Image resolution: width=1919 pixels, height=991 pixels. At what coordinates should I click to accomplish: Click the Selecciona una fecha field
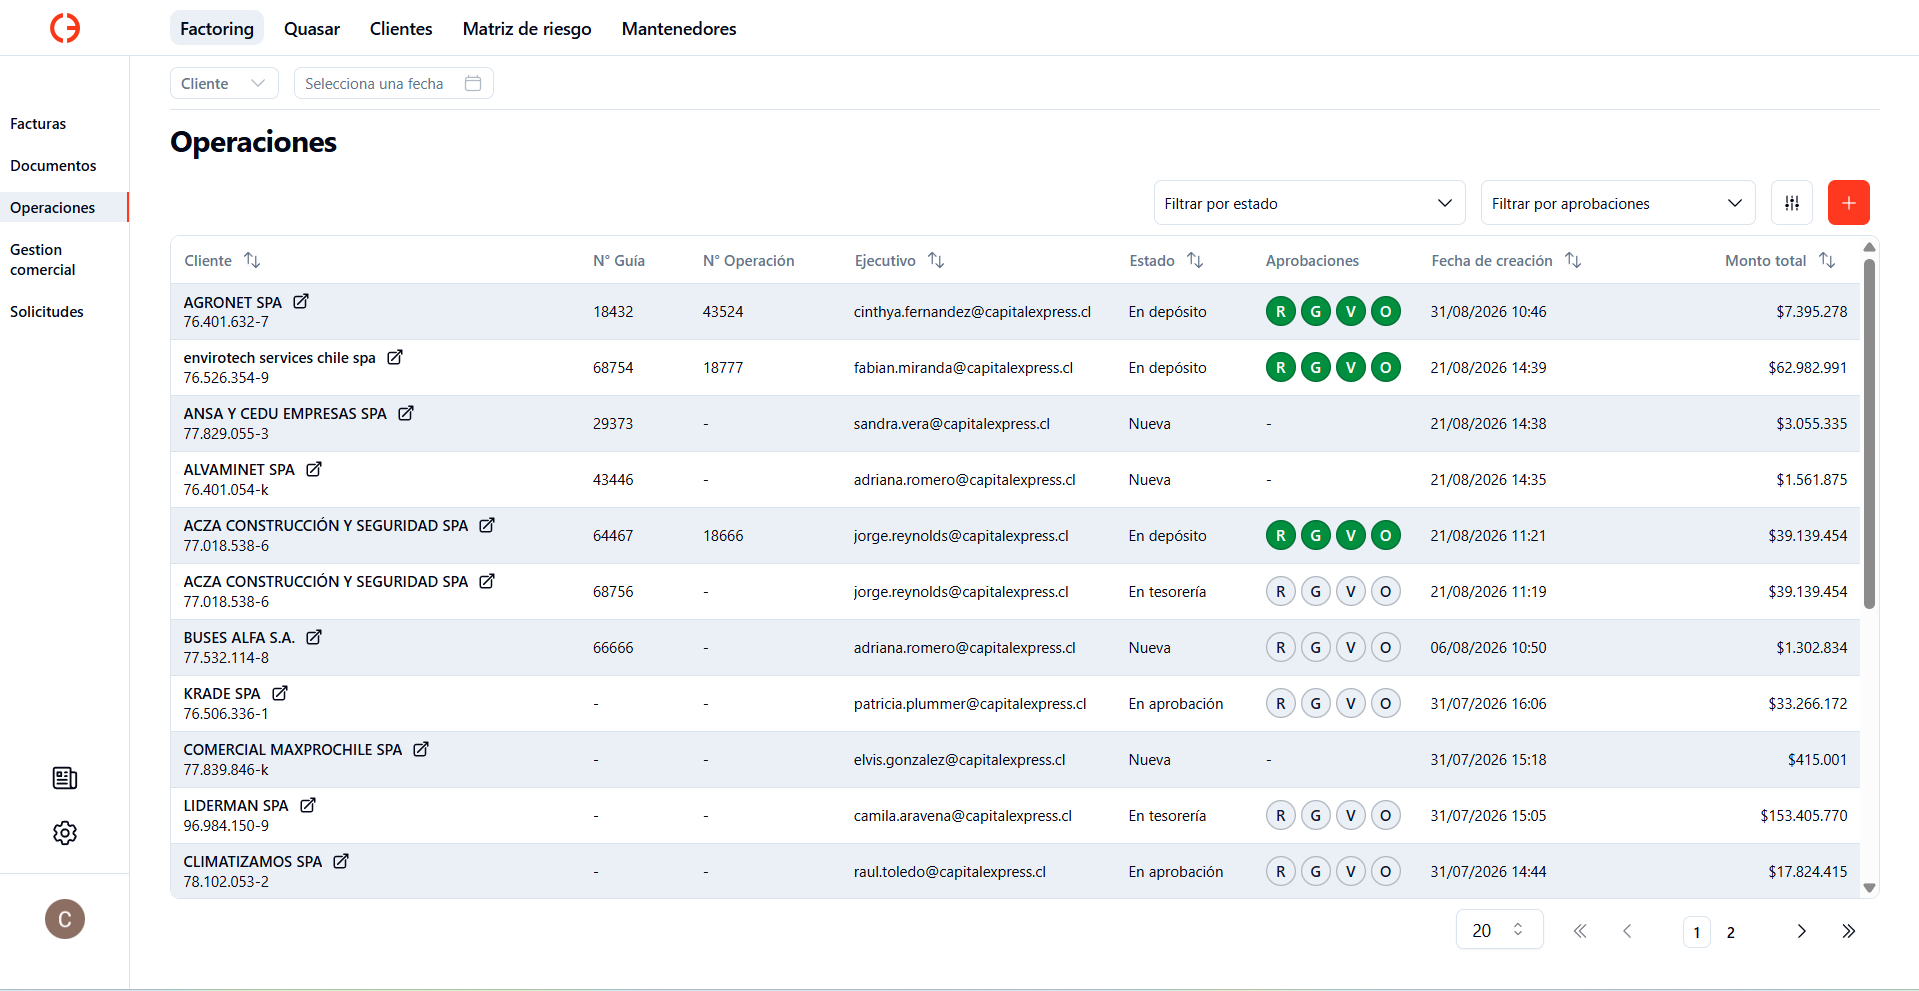tap(394, 83)
